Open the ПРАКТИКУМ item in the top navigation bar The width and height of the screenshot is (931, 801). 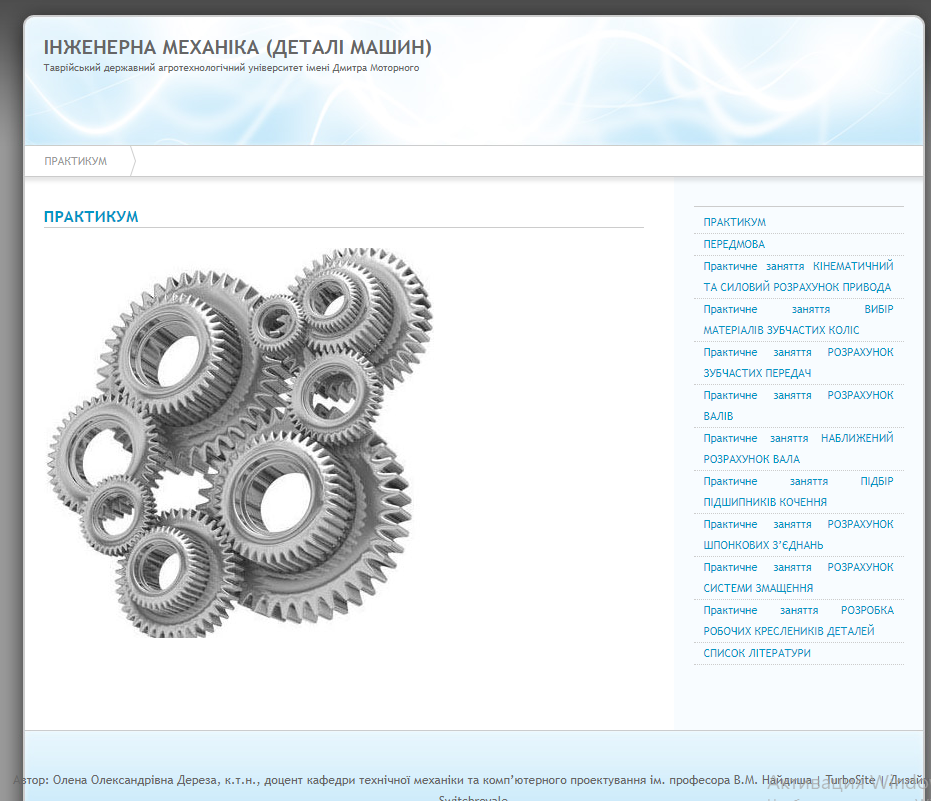pos(75,161)
